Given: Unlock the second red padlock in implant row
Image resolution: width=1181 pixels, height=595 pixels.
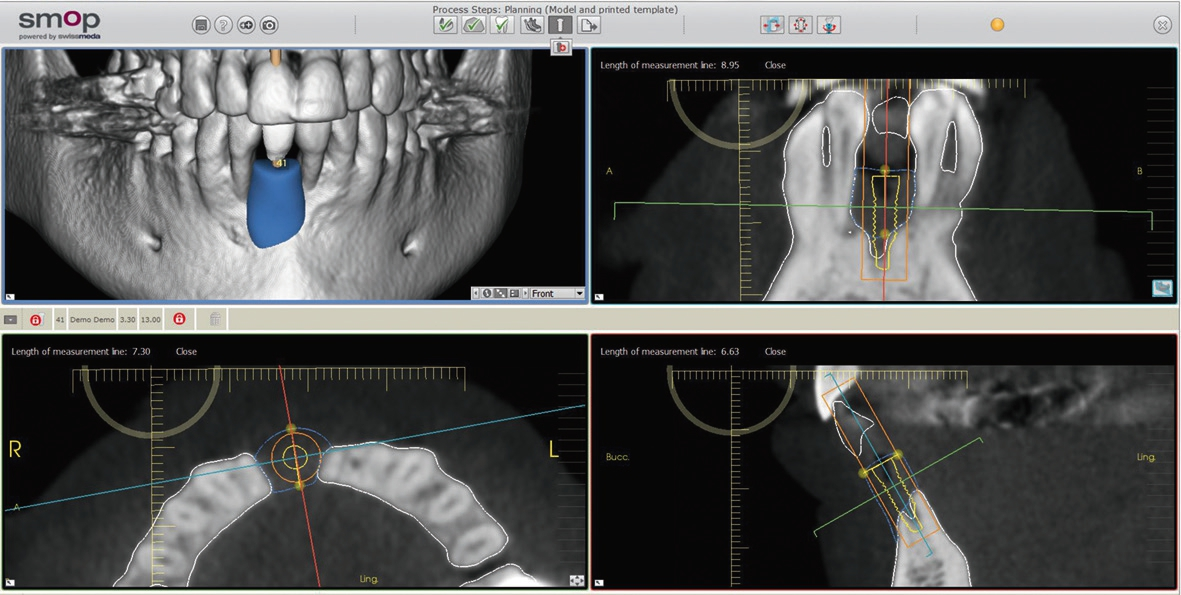Looking at the screenshot, I should point(179,318).
